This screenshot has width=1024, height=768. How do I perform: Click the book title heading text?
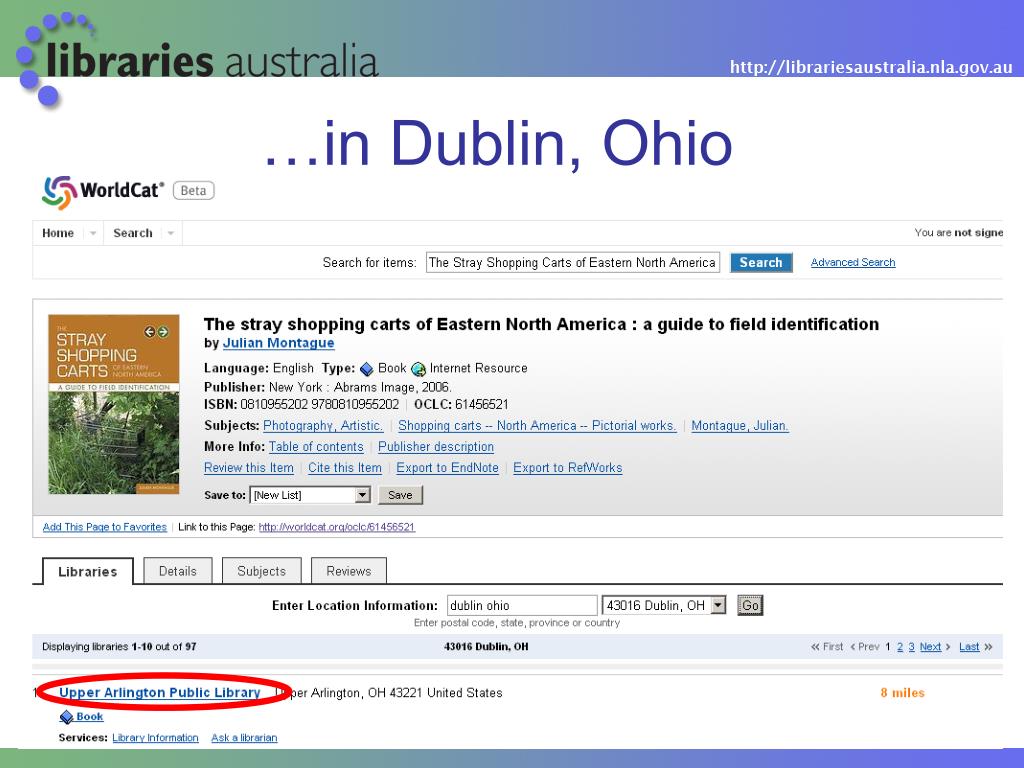pos(541,324)
